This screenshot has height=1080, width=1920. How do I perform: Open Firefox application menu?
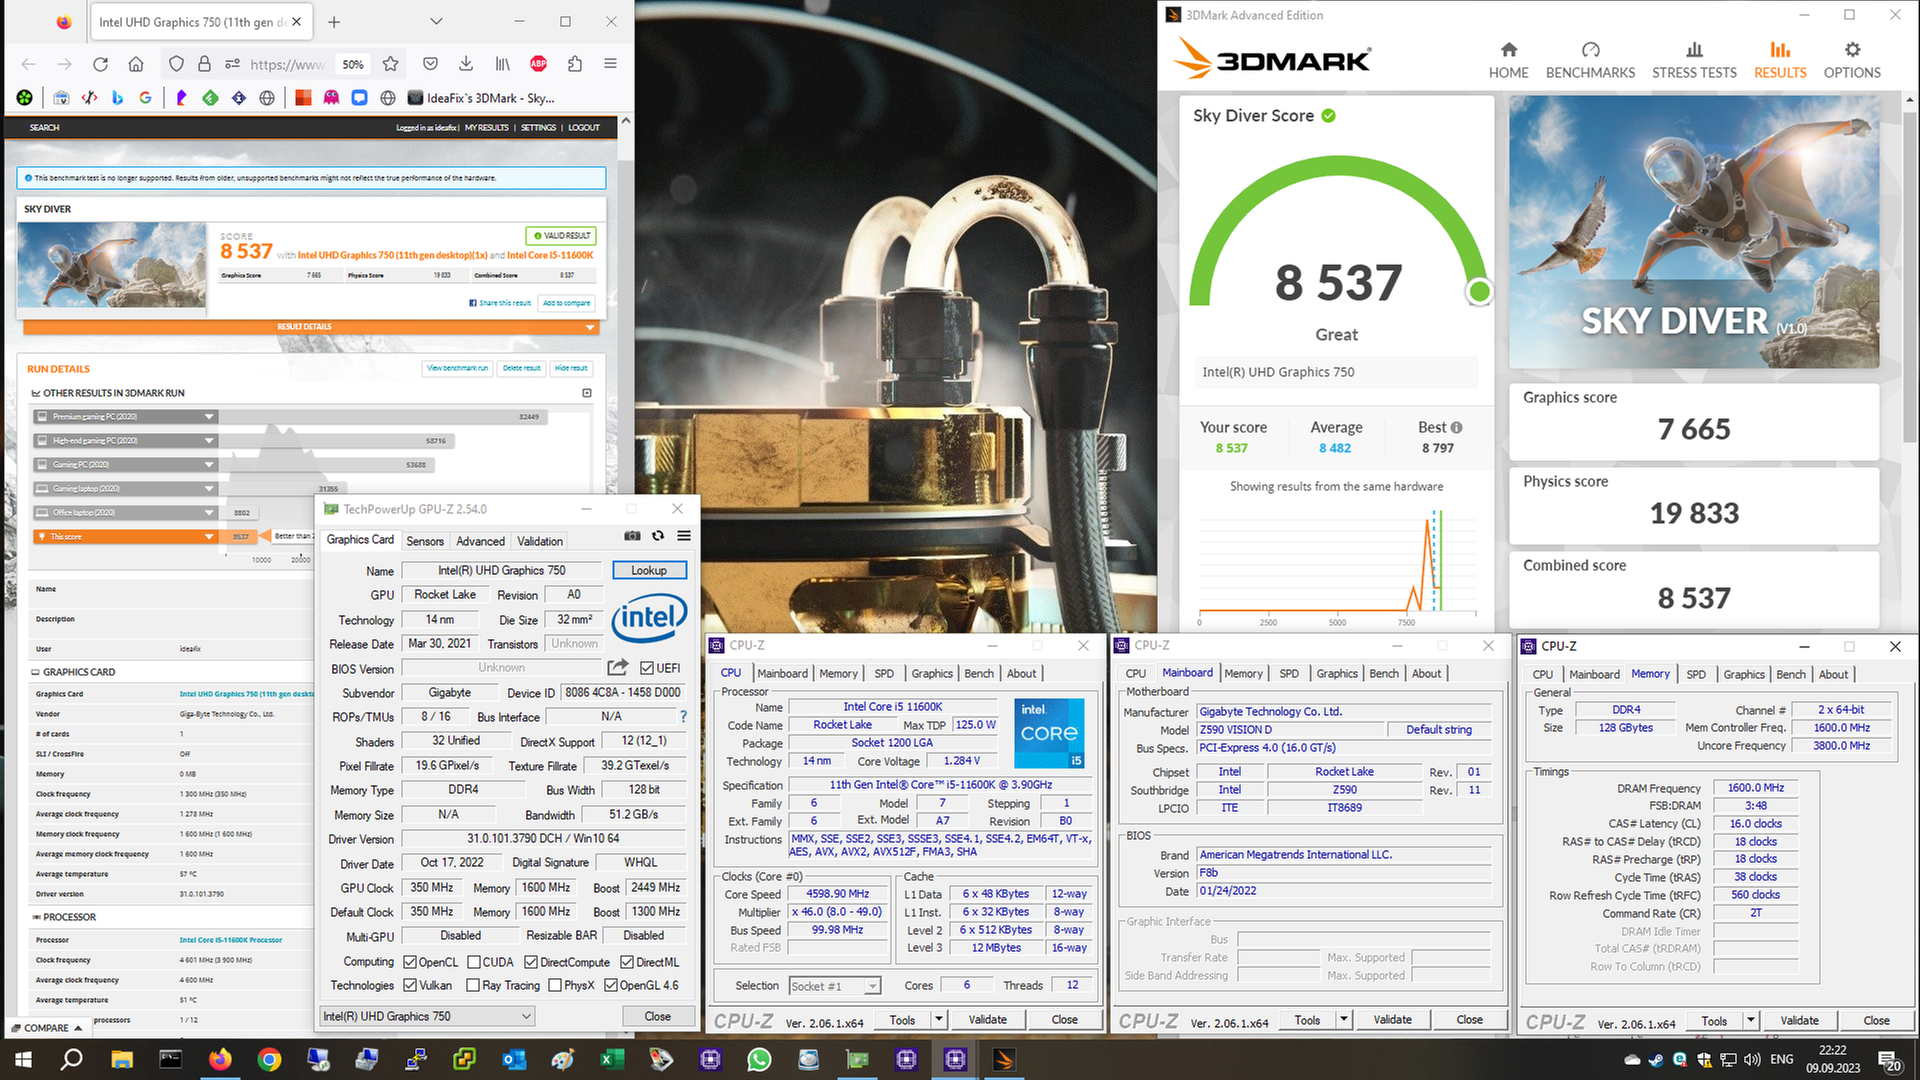(610, 64)
